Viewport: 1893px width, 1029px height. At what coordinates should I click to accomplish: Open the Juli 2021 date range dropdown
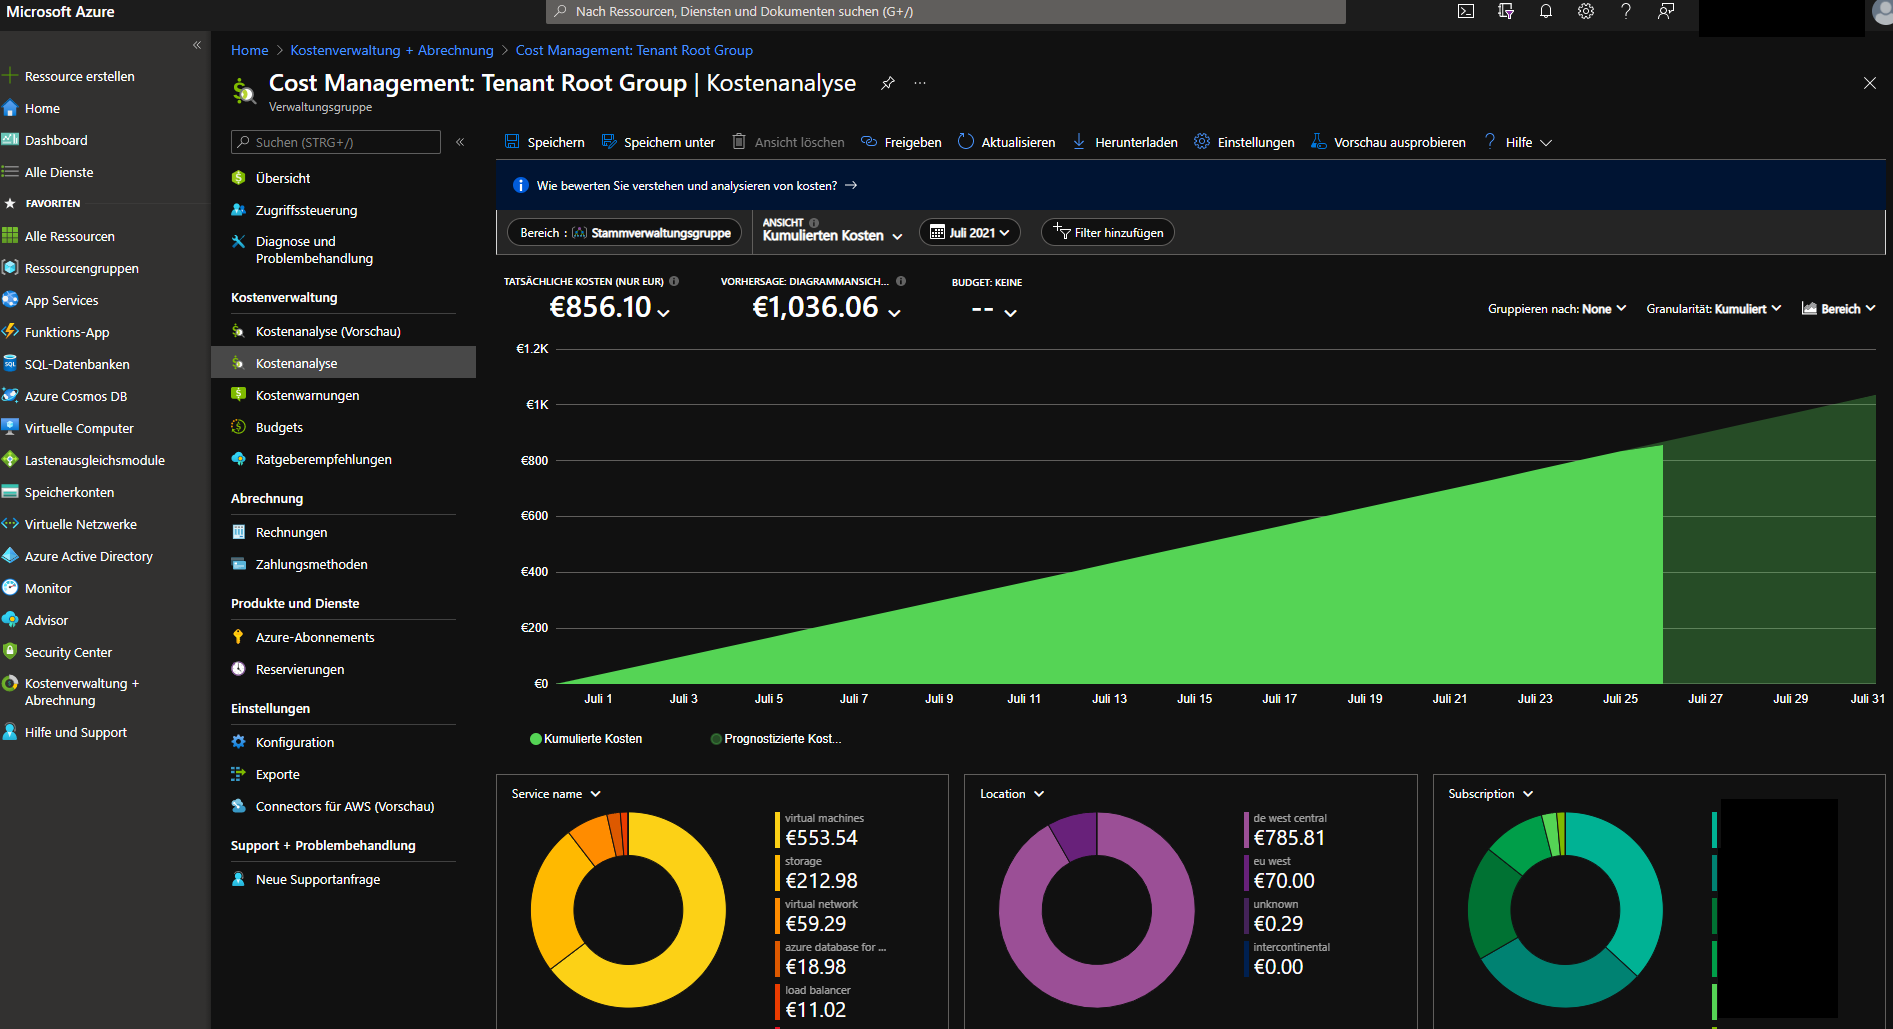(969, 233)
